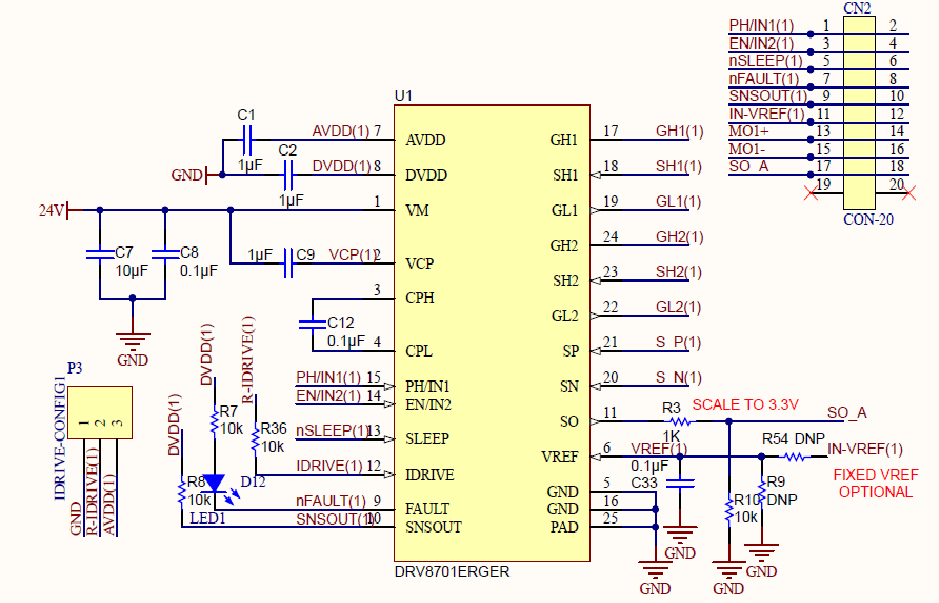The image size is (939, 603).
Task: Click the no-connect X on CN2 pin 19
Action: [x=811, y=193]
